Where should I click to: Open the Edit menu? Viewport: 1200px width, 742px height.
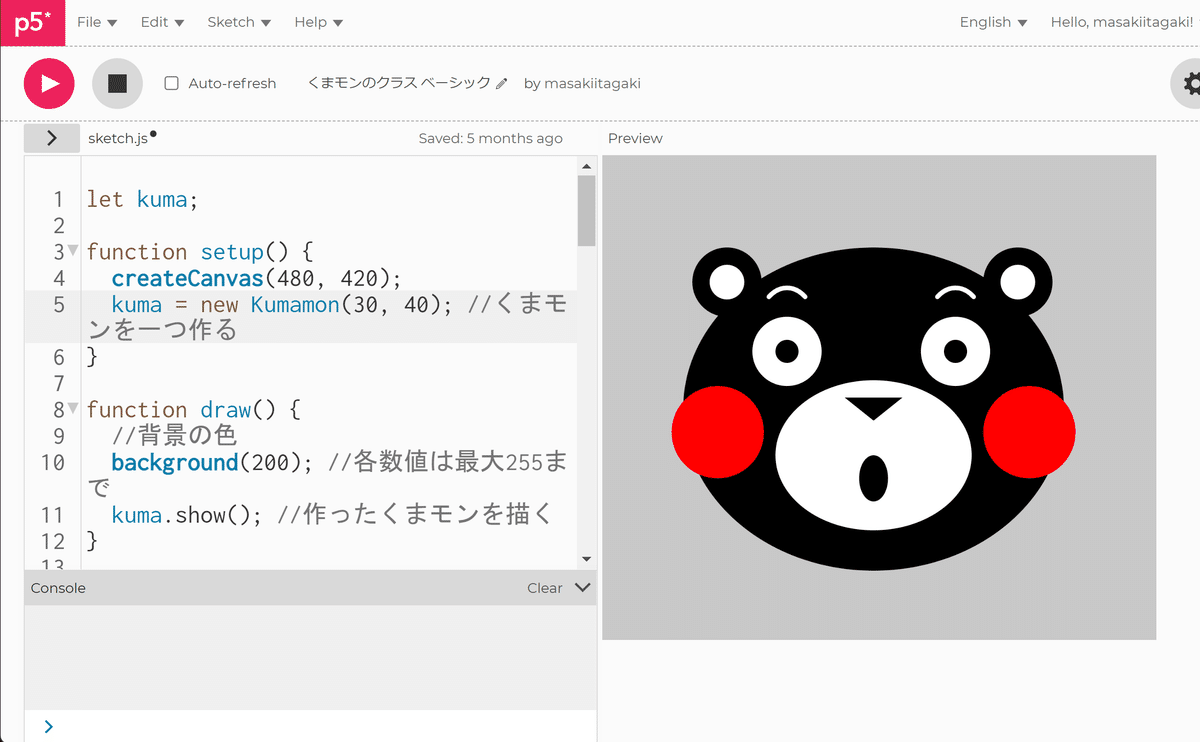(162, 22)
